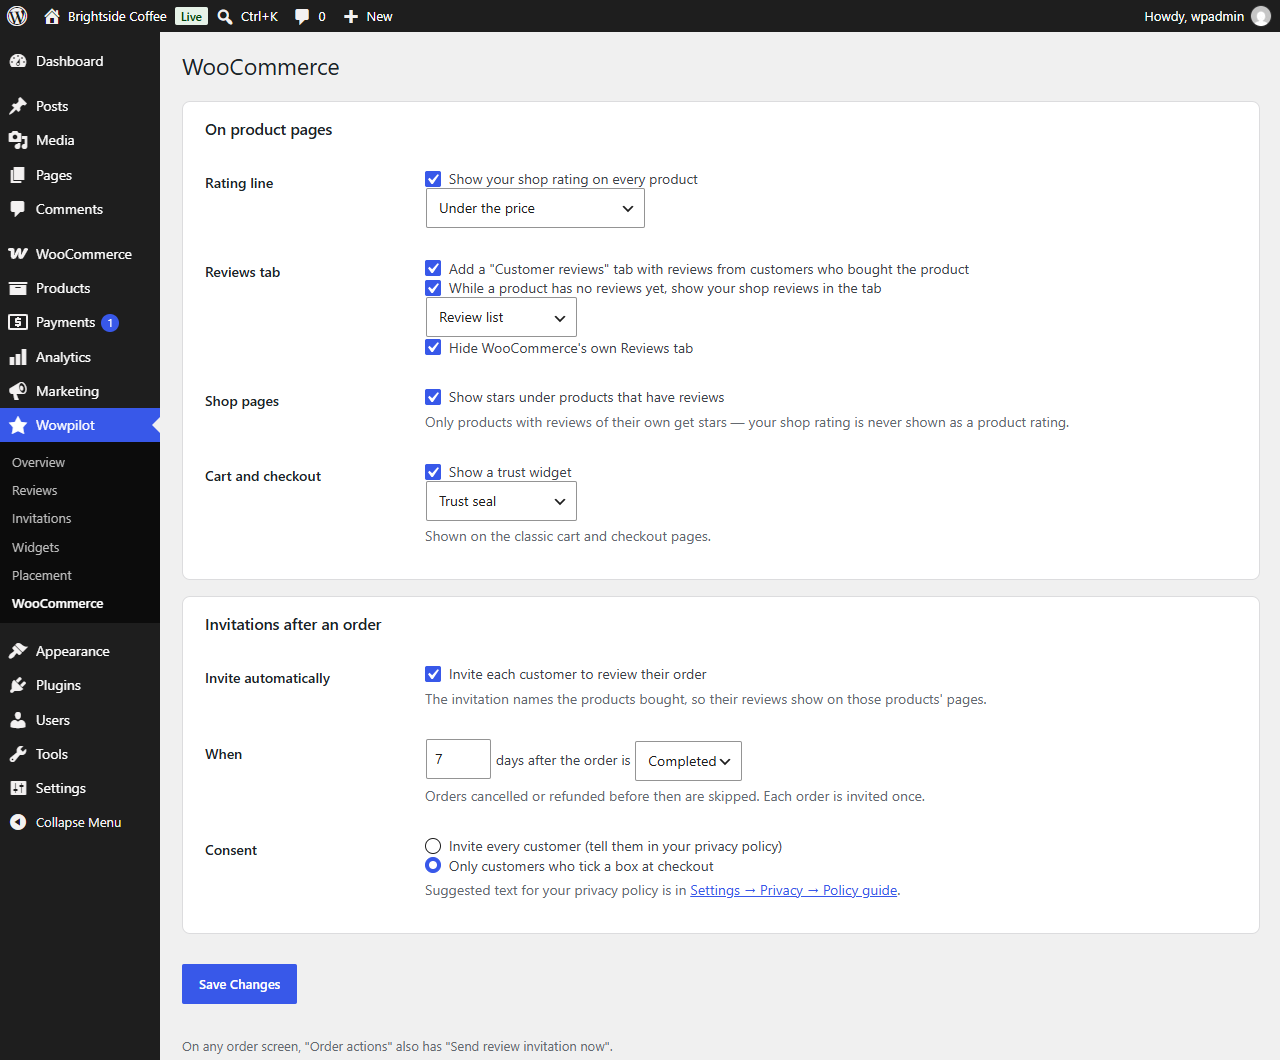The height and width of the screenshot is (1060, 1280).
Task: Open Wowpilot Widgets submenu item
Action: tap(35, 547)
